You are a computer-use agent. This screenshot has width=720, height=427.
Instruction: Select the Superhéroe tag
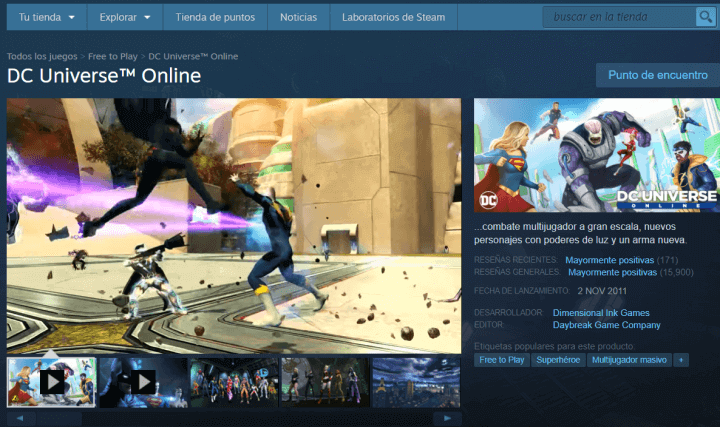click(558, 360)
